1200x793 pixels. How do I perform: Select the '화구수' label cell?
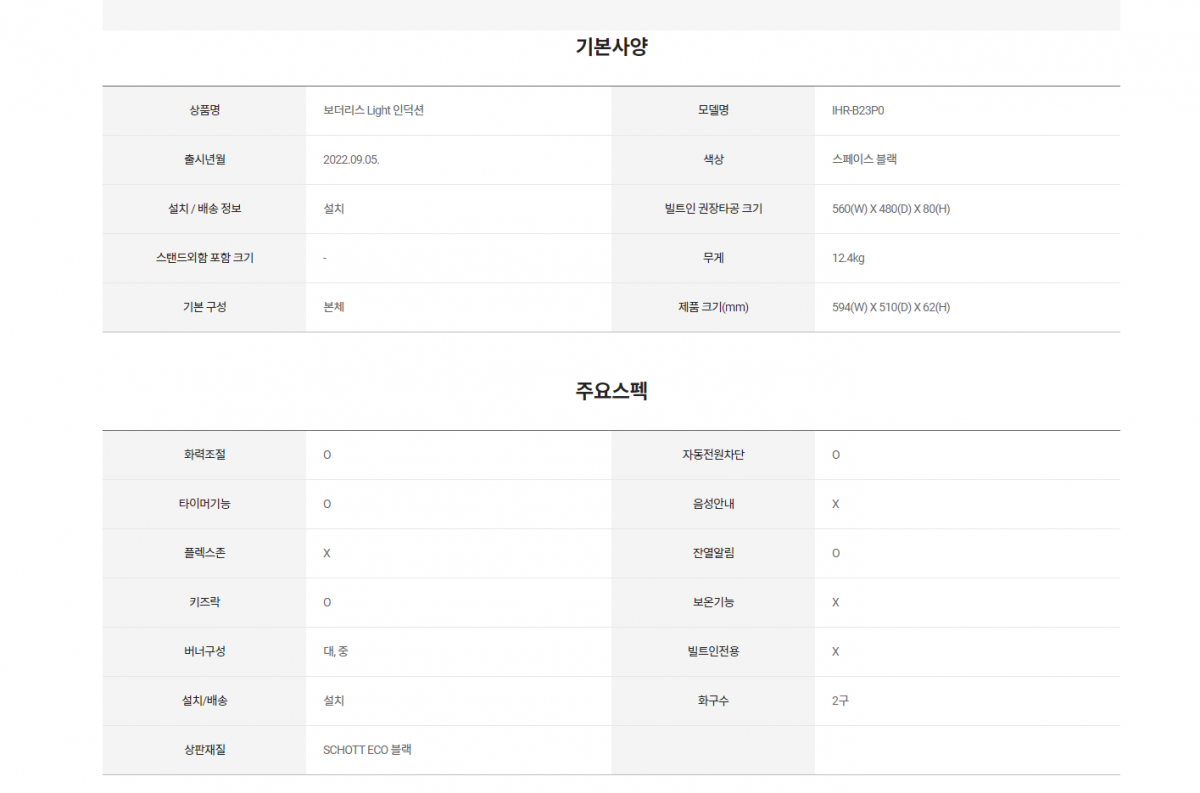pyautogui.click(x=713, y=701)
